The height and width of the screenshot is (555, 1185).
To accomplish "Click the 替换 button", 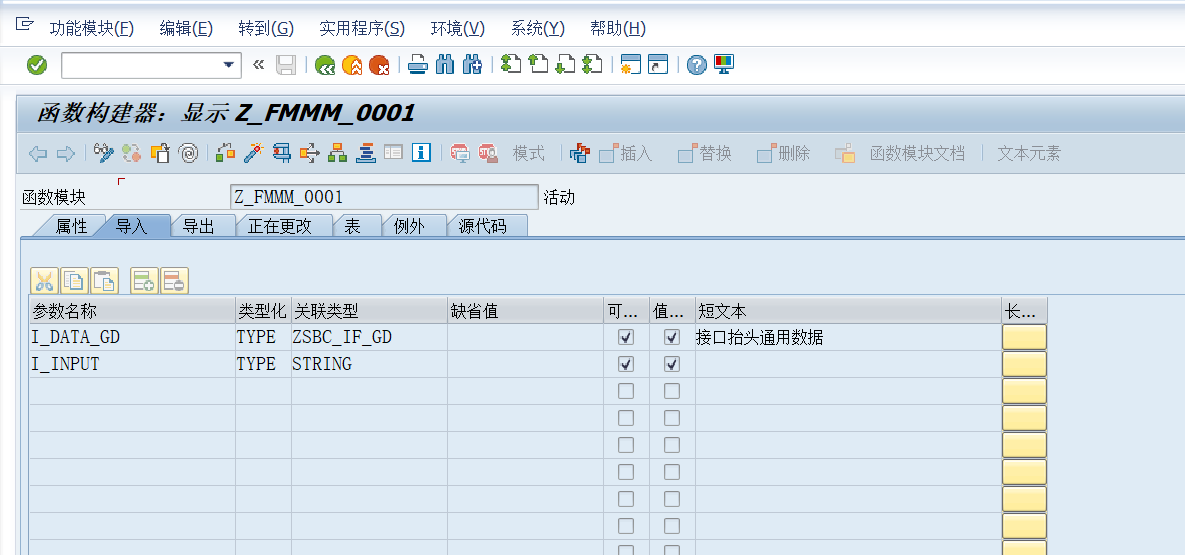I will 704,153.
